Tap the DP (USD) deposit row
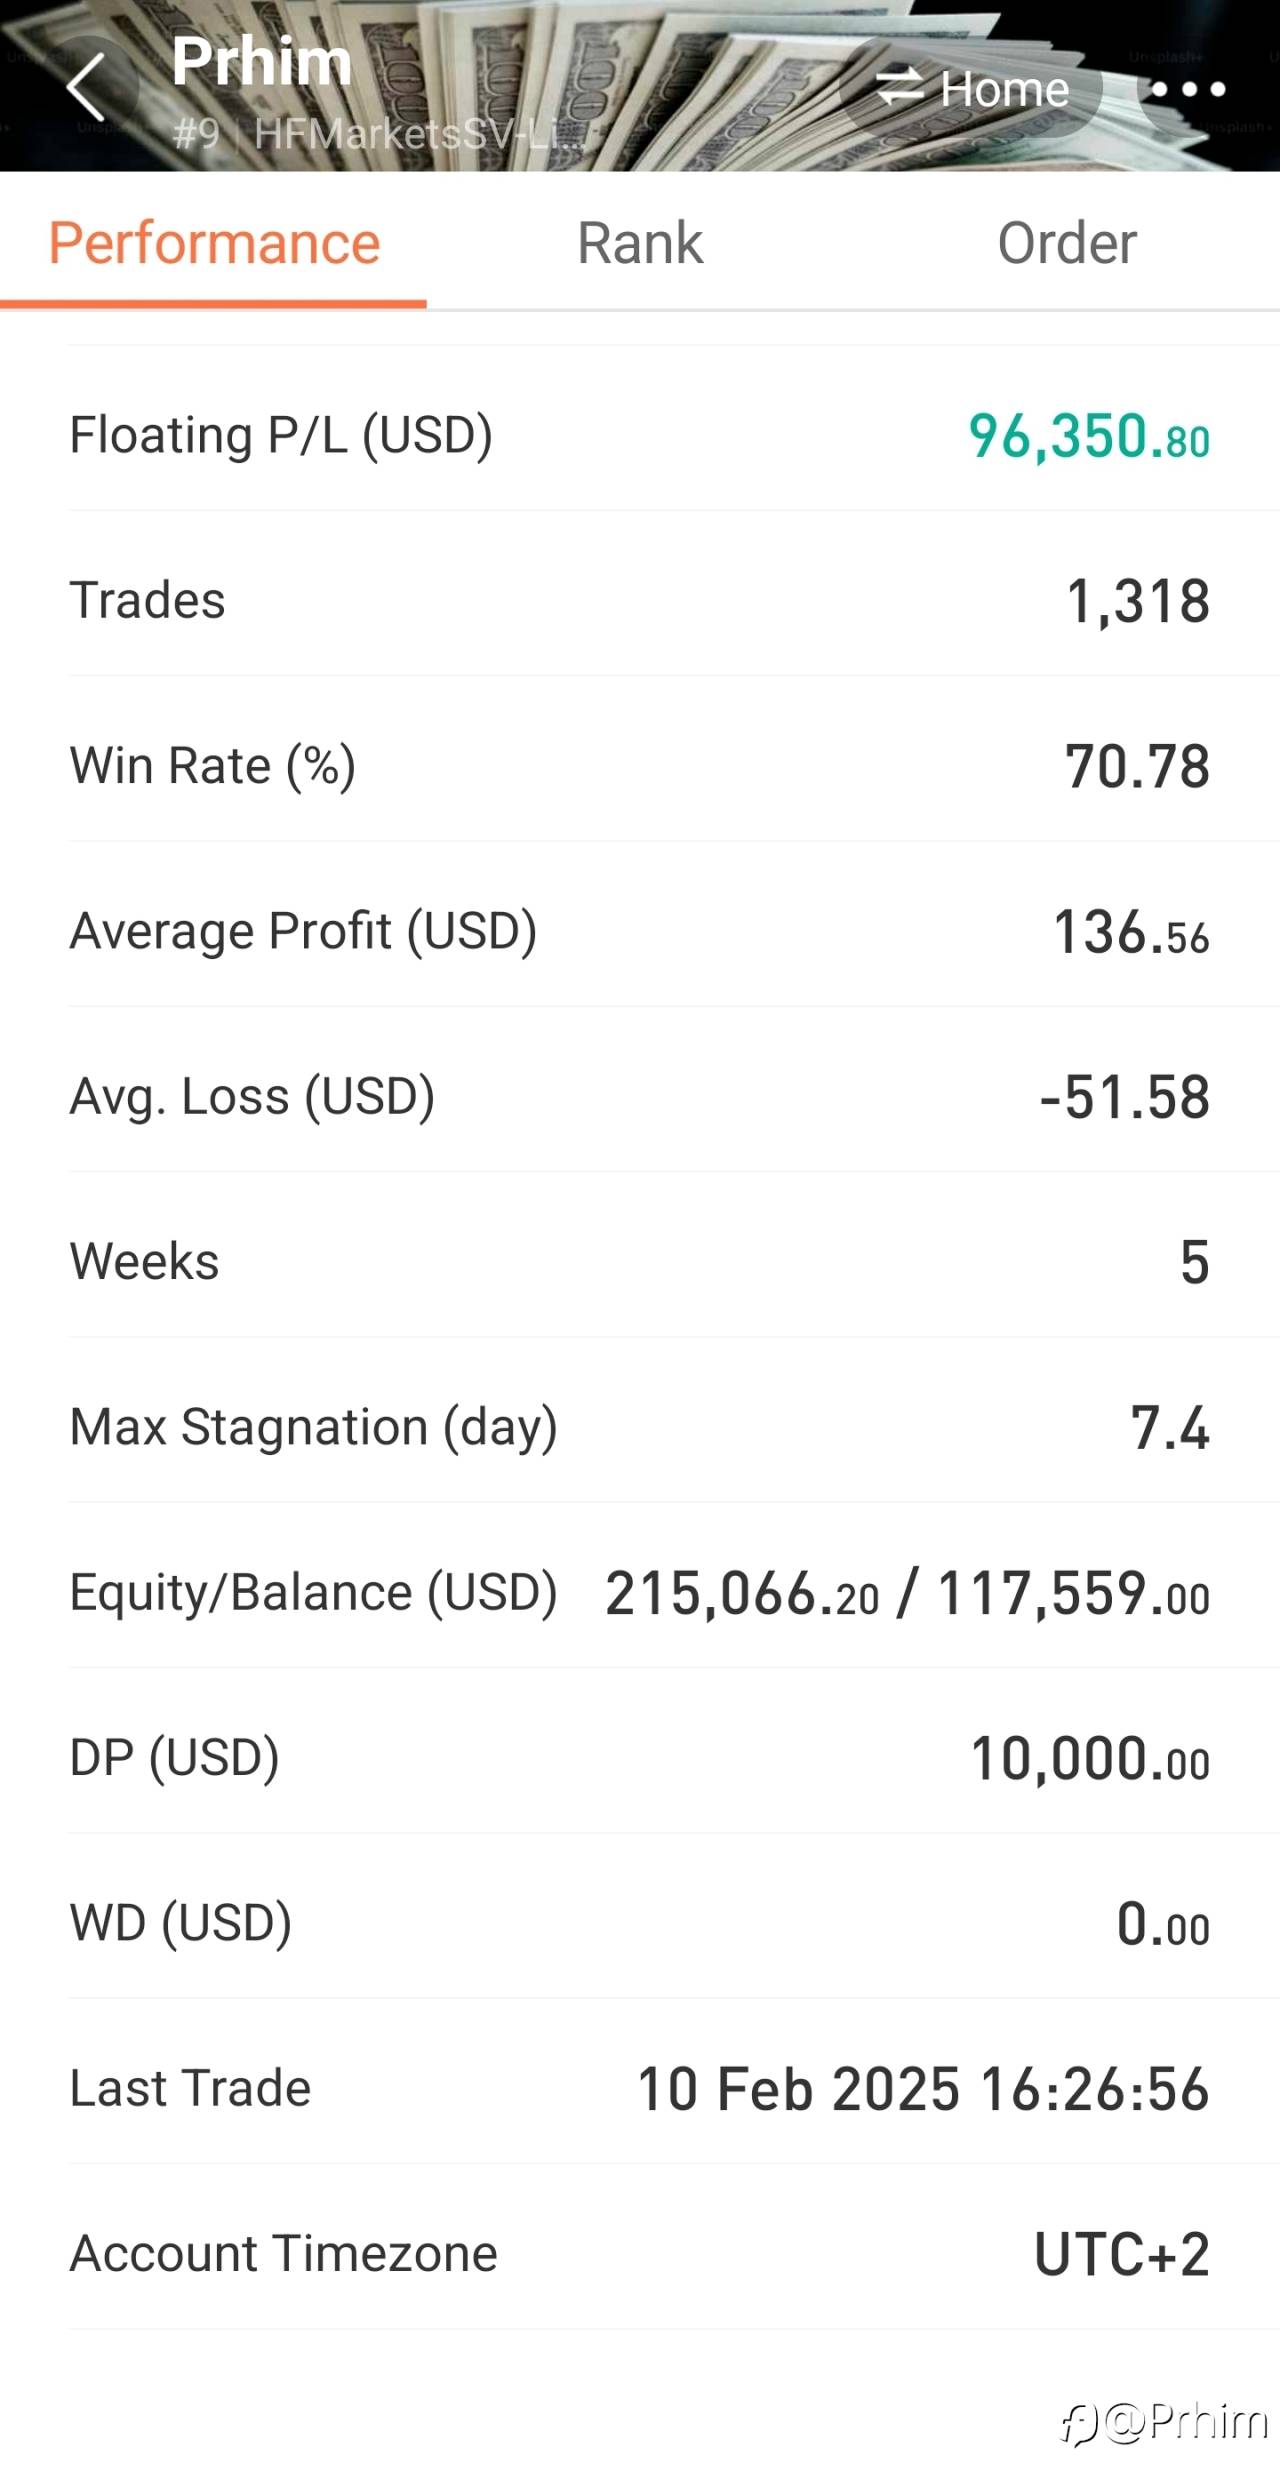The width and height of the screenshot is (1280, 2487). [x=640, y=1758]
